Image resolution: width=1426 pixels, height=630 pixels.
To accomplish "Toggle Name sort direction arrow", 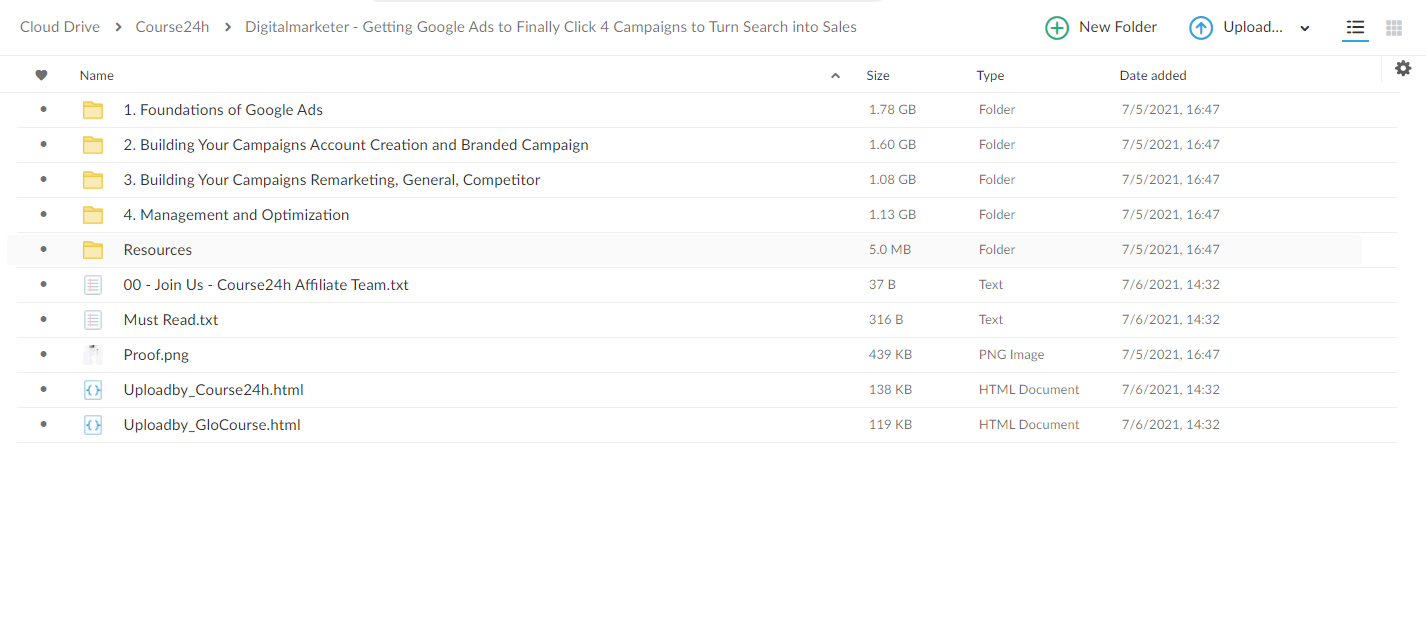I will pos(835,75).
